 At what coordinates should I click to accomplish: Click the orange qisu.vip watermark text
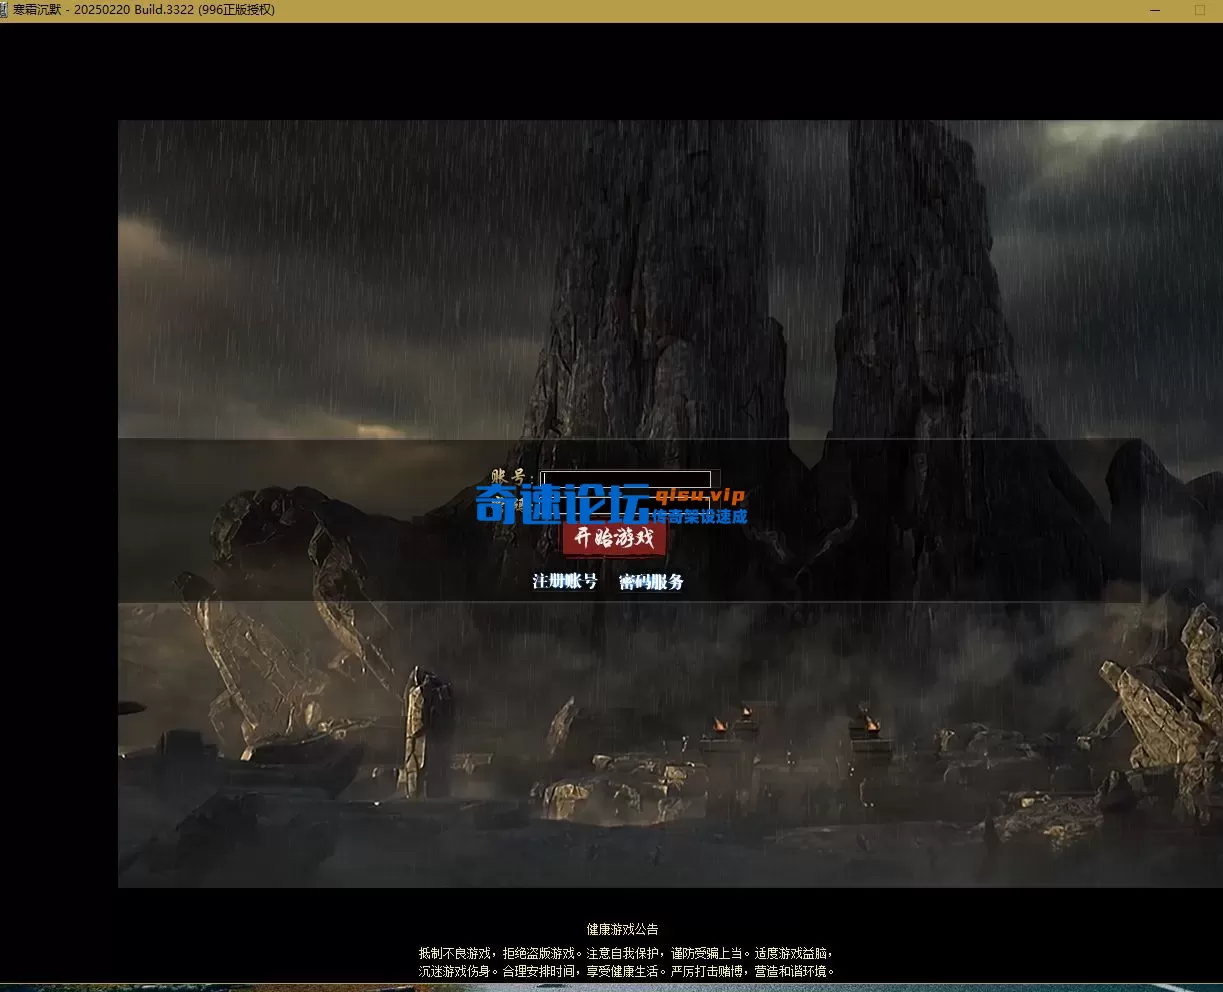pos(700,496)
